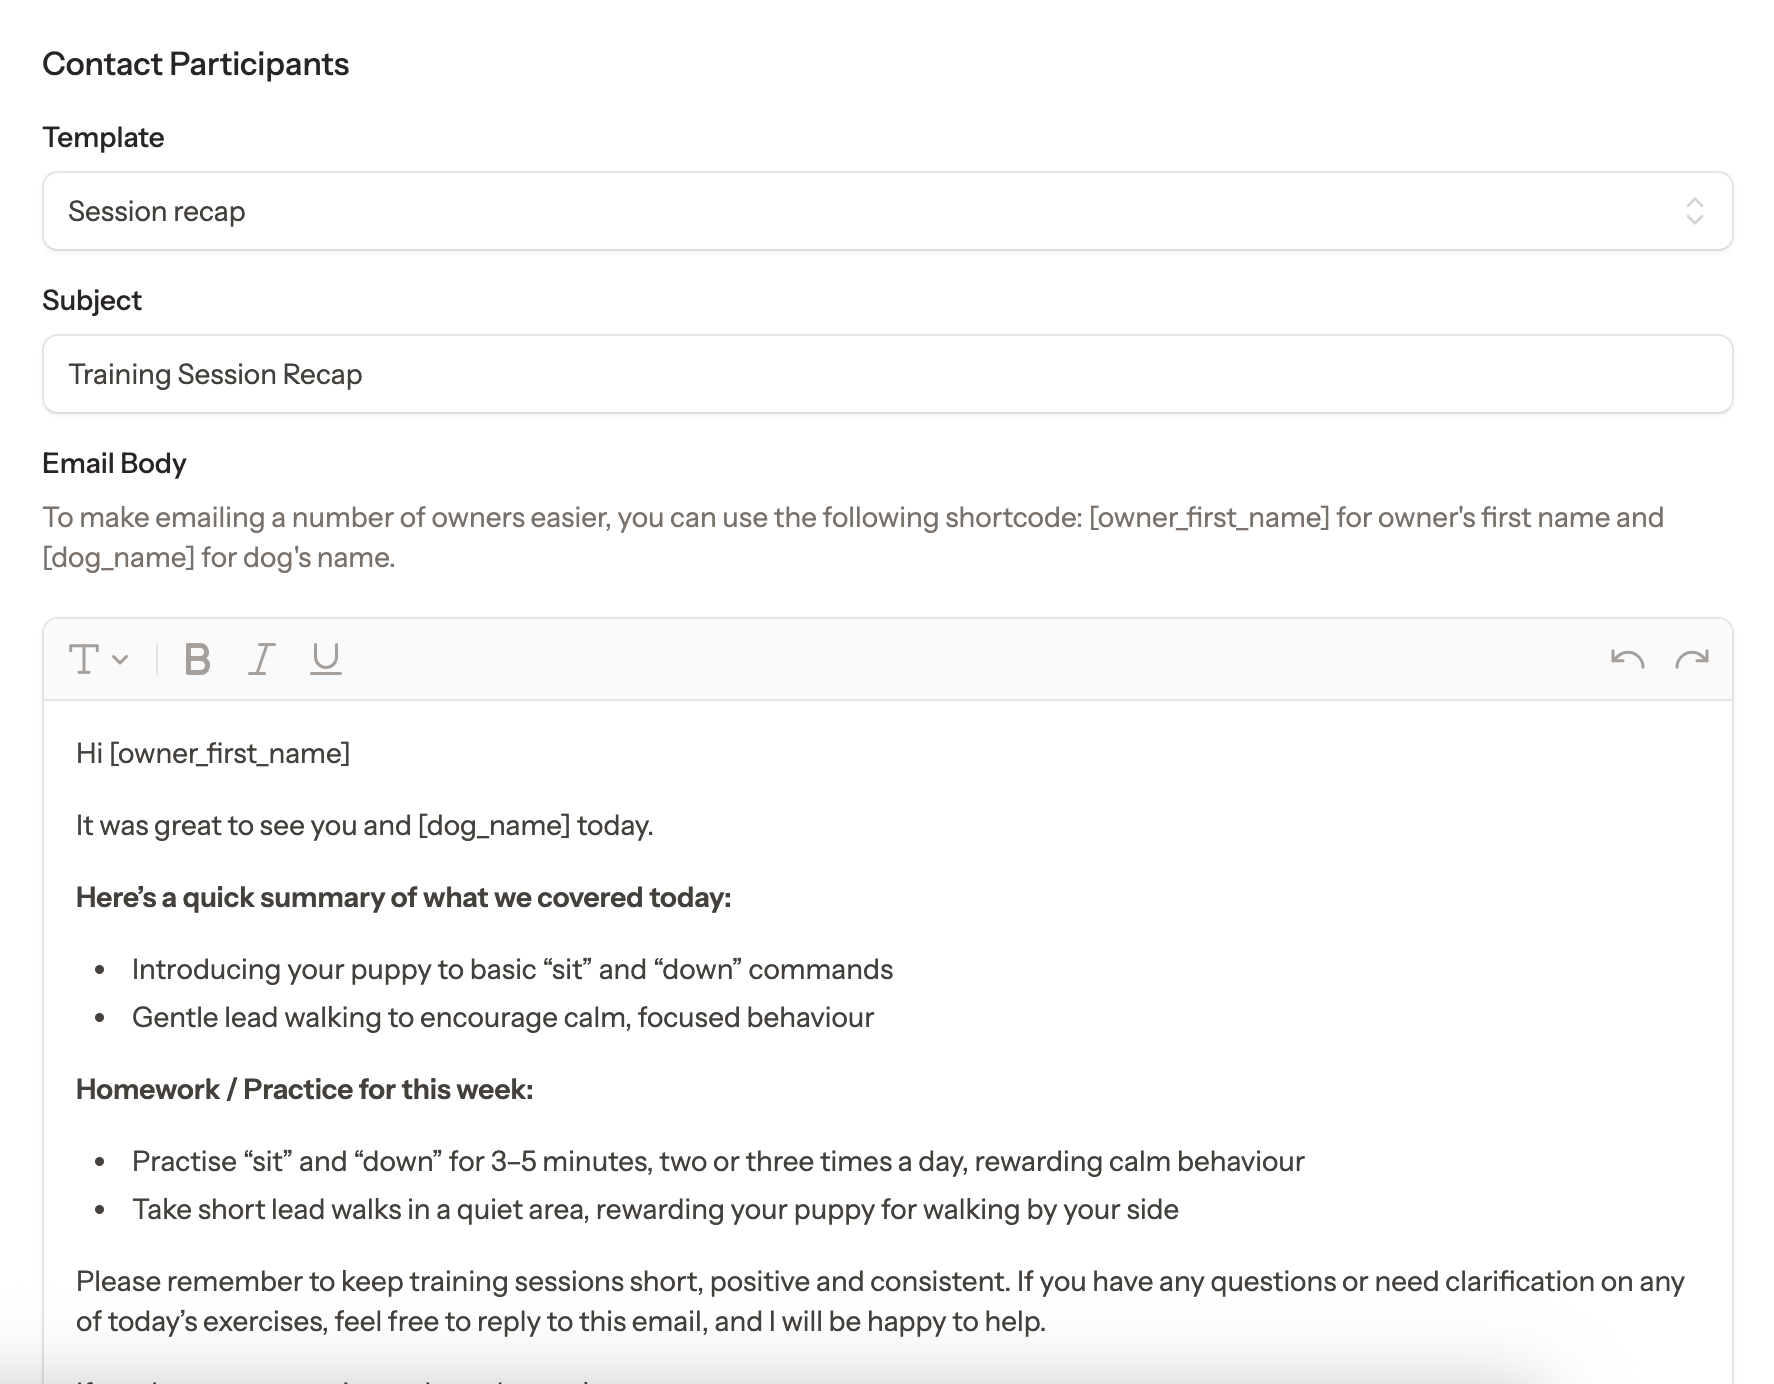Screen dimensions: 1774x1384
Task: Click the up-down chevron on the Template selector
Action: (x=1694, y=211)
